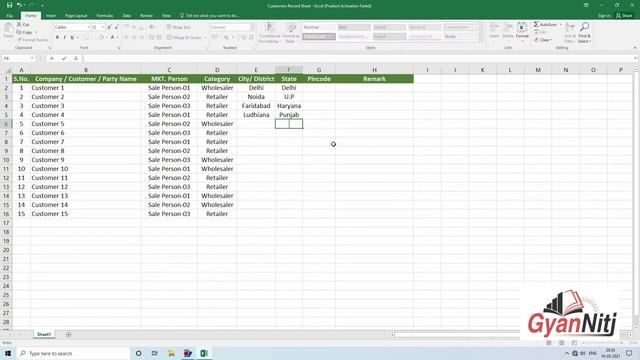
Task: Click the Cortana circle on the taskbar
Action: coord(138,353)
